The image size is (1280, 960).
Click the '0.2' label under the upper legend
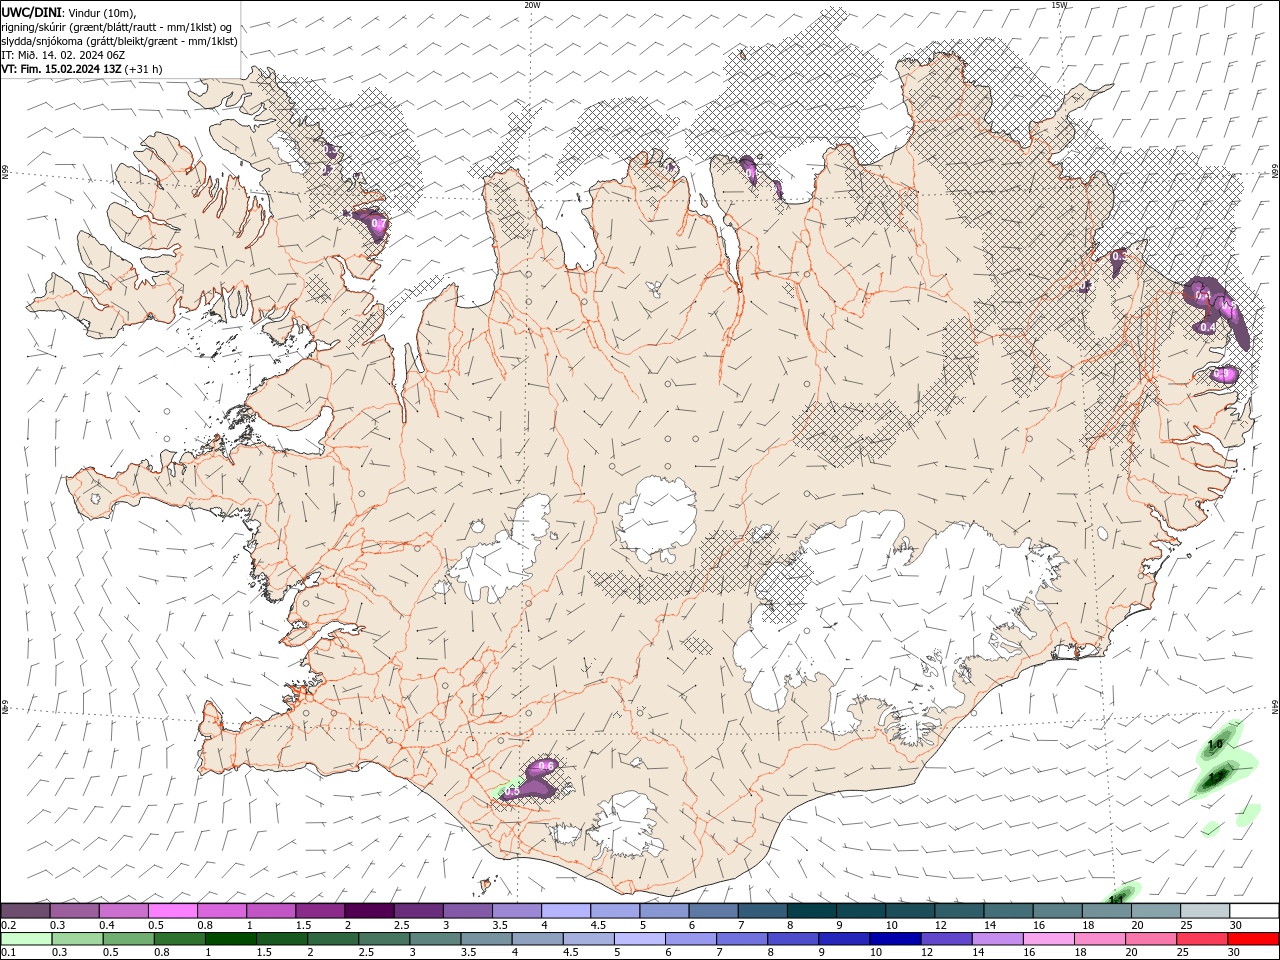tap(9, 925)
